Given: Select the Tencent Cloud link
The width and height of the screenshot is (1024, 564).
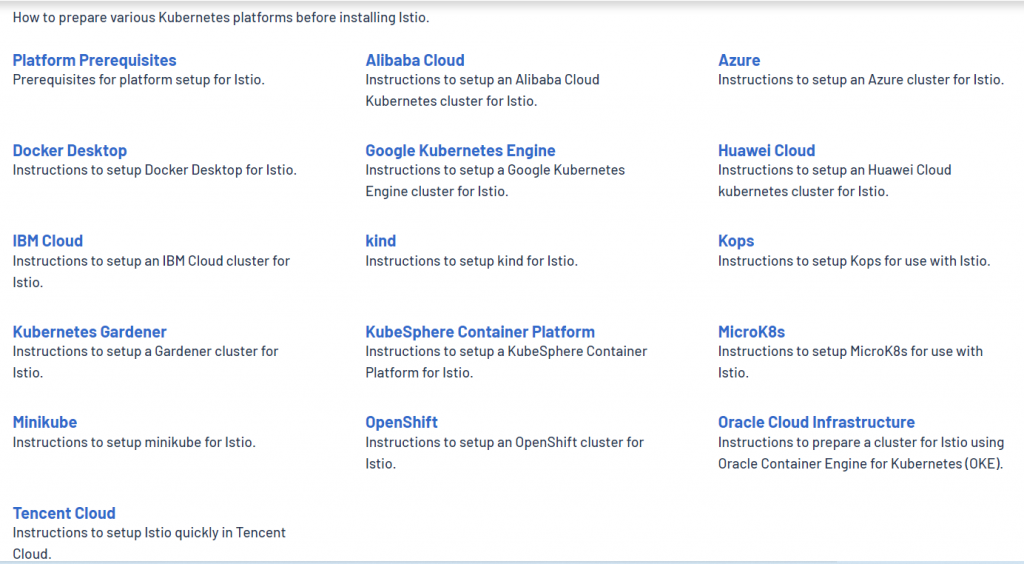Looking at the screenshot, I should point(64,513).
